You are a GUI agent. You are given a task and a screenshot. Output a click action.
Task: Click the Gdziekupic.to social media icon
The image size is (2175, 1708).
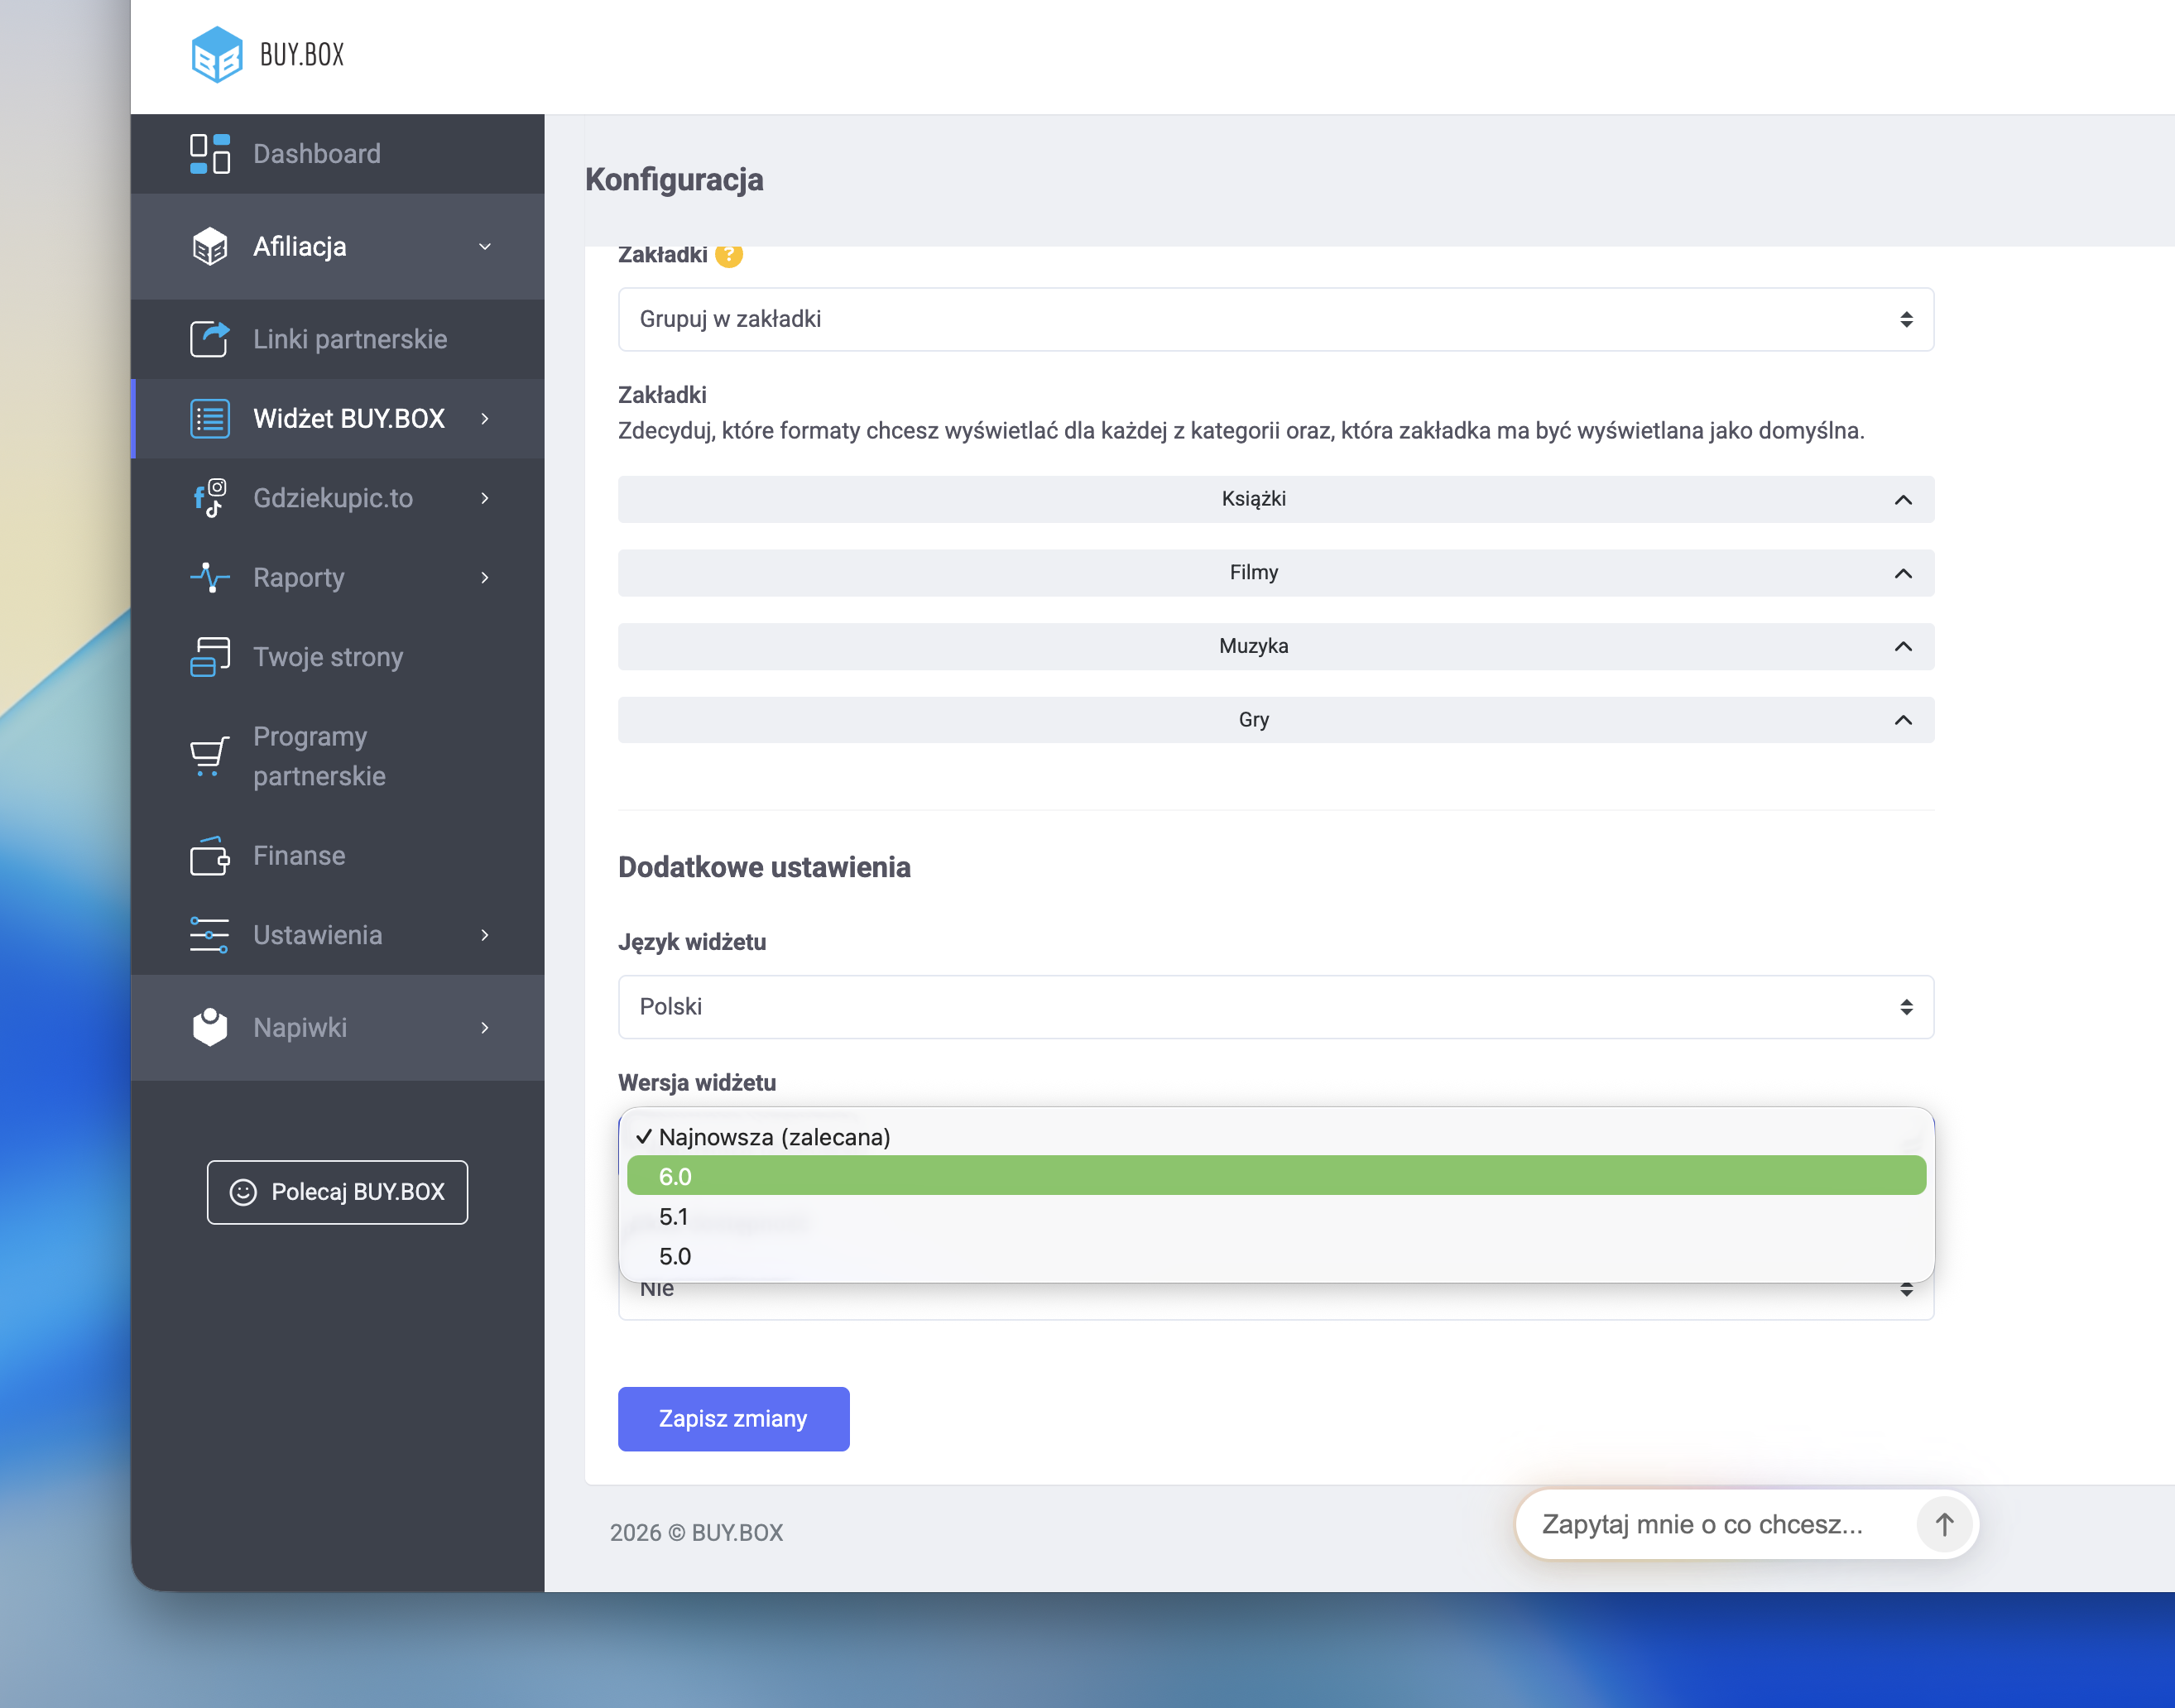[209, 498]
